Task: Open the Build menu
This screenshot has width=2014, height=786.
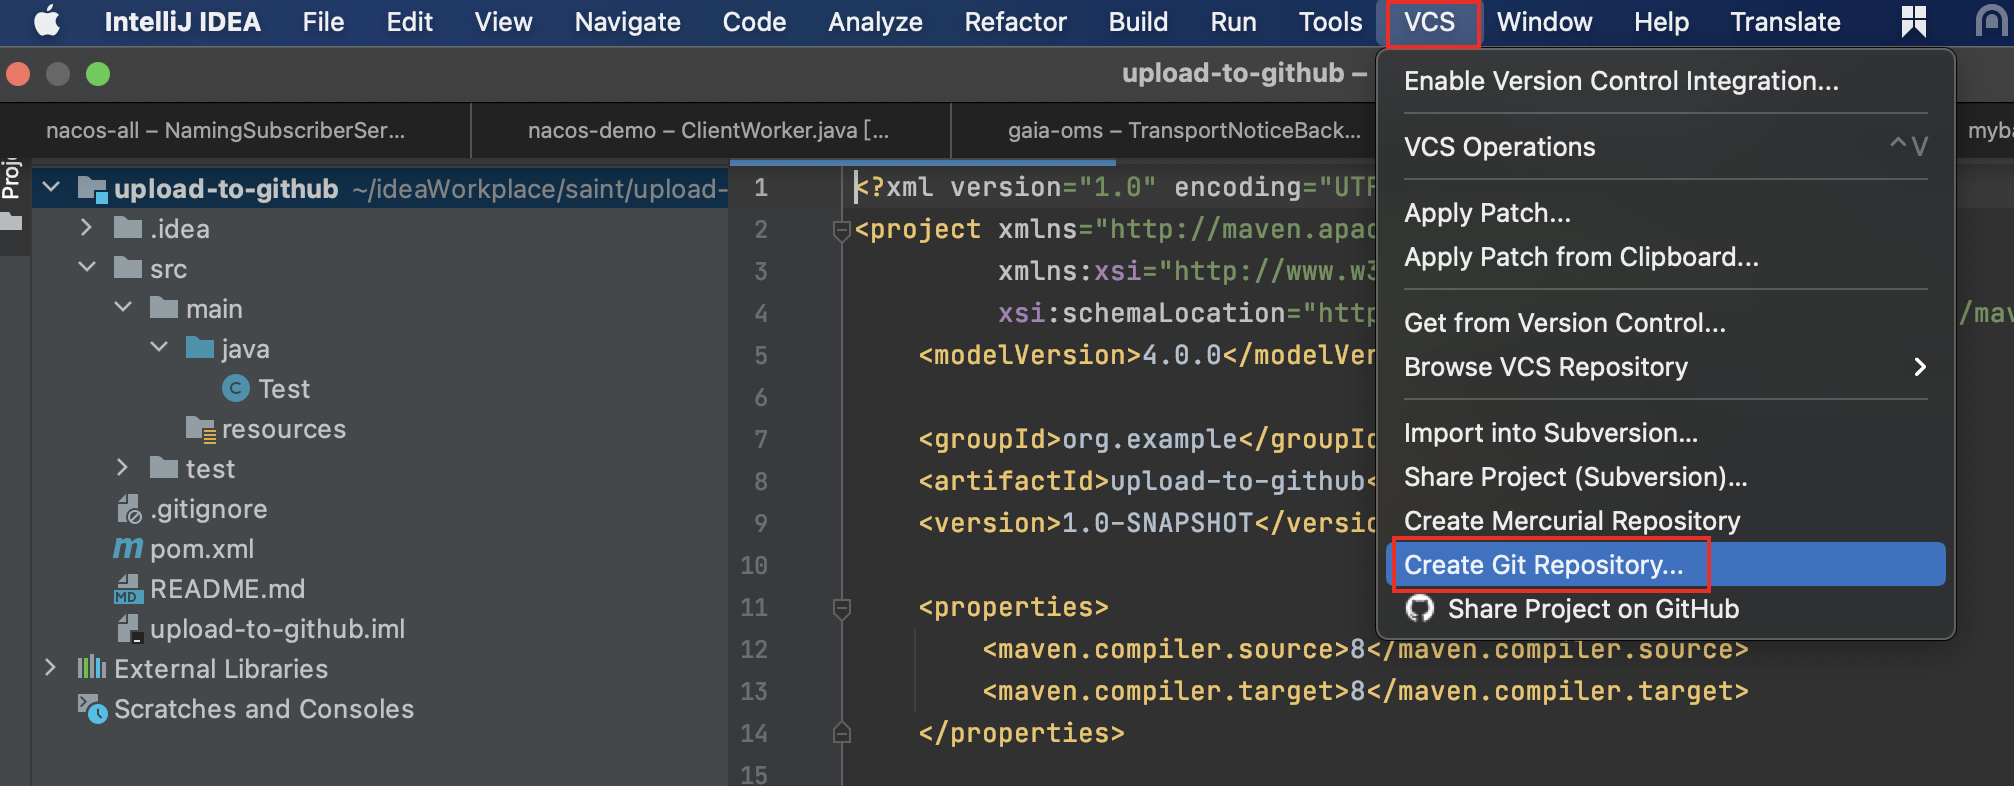Action: 1138,22
